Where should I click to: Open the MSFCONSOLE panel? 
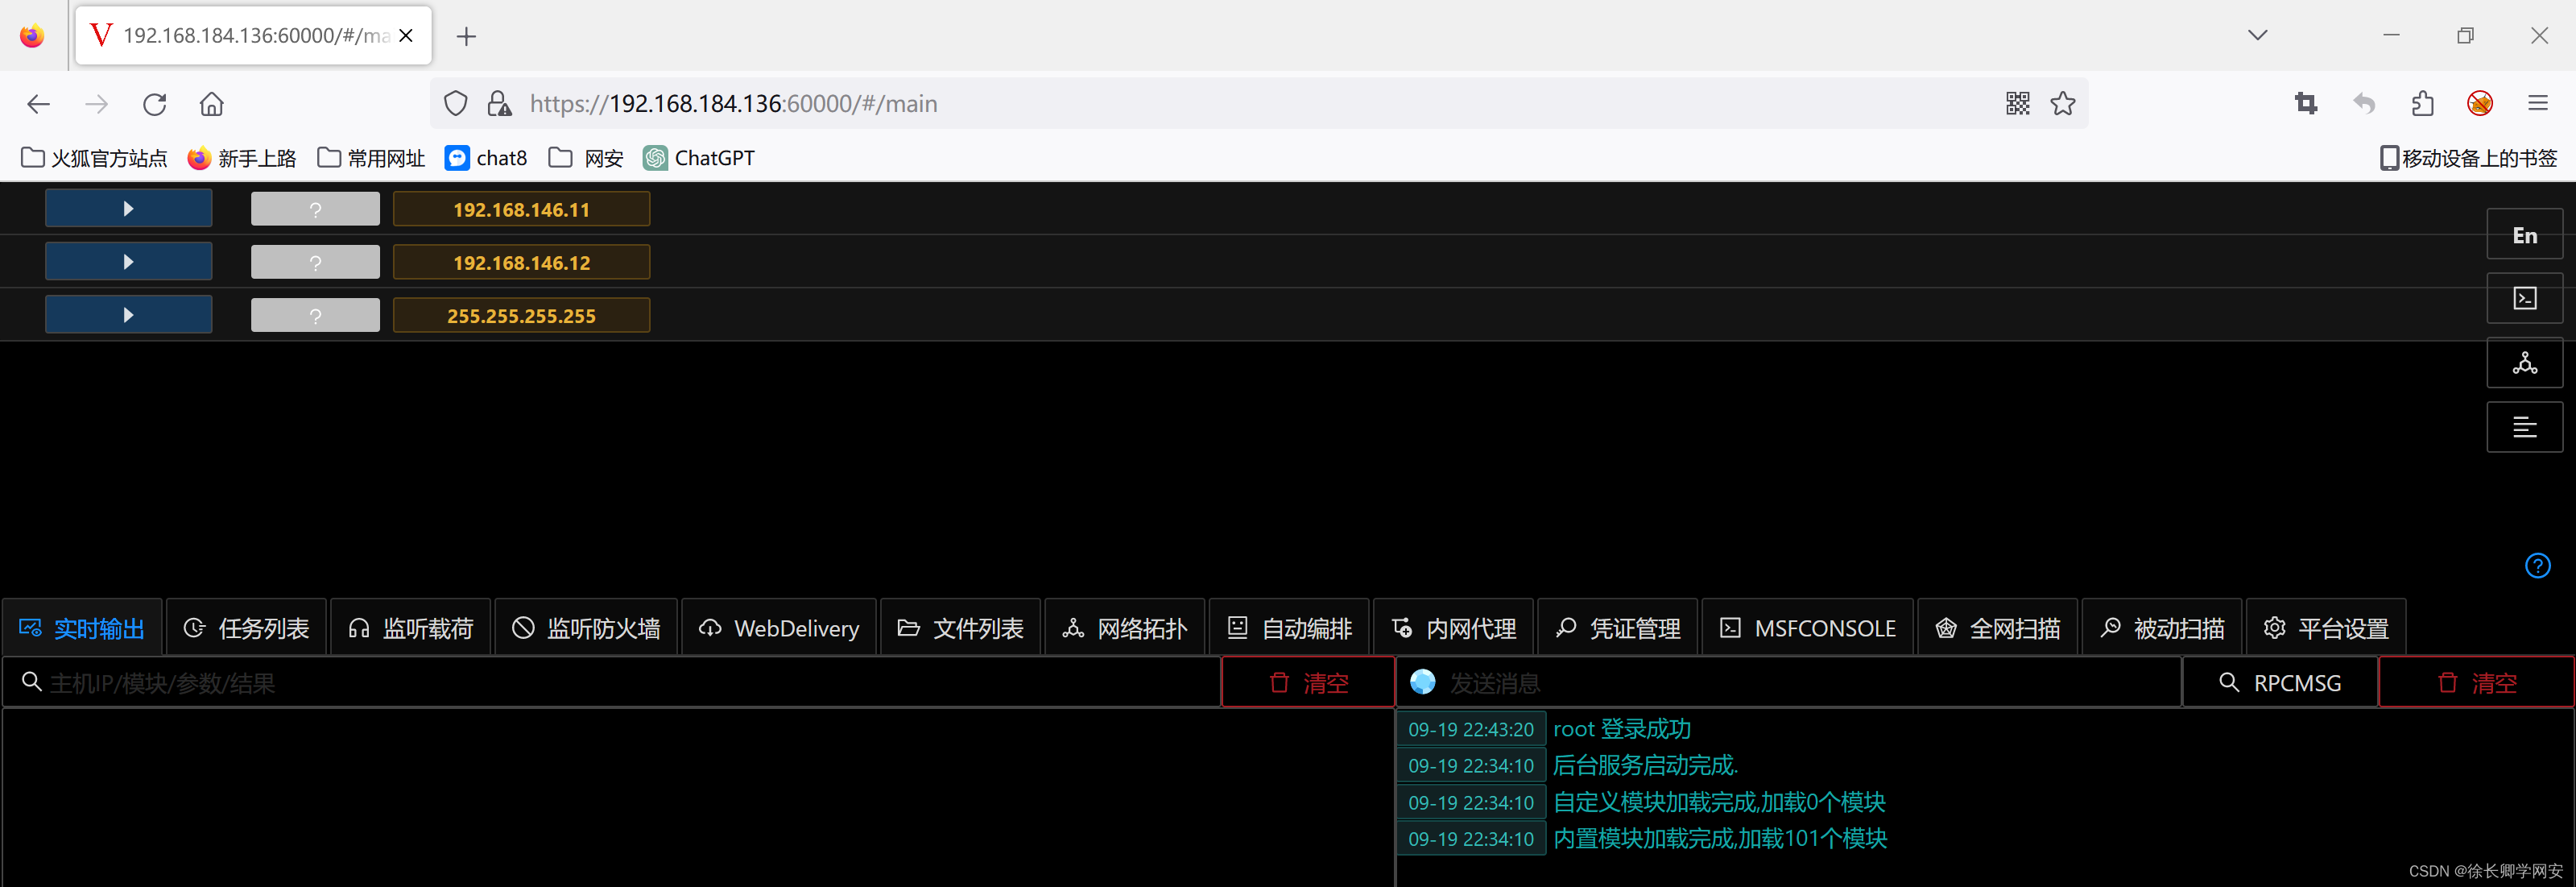pos(1807,627)
